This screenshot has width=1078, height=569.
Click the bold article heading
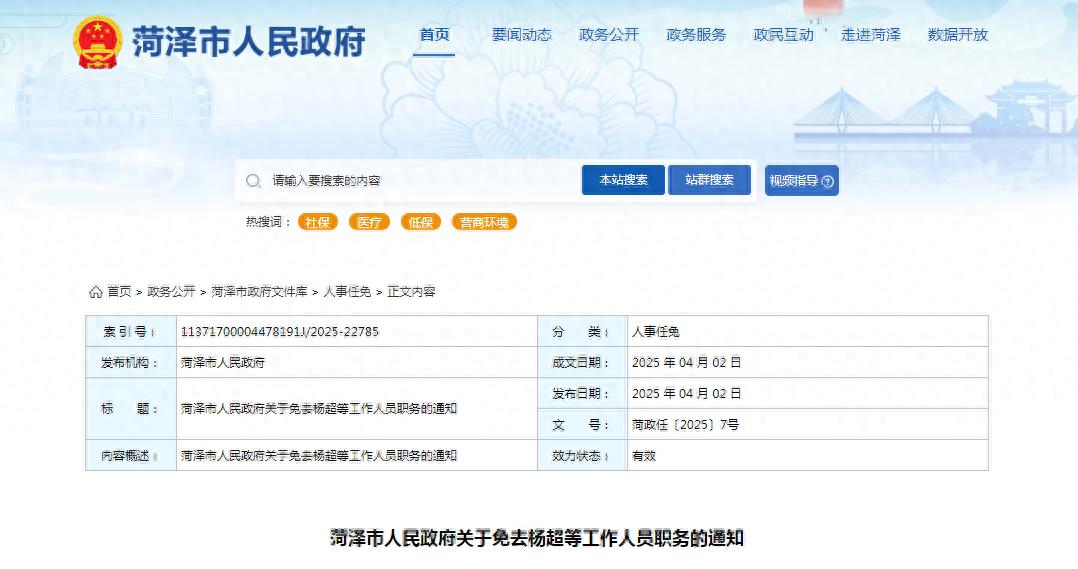(x=537, y=537)
